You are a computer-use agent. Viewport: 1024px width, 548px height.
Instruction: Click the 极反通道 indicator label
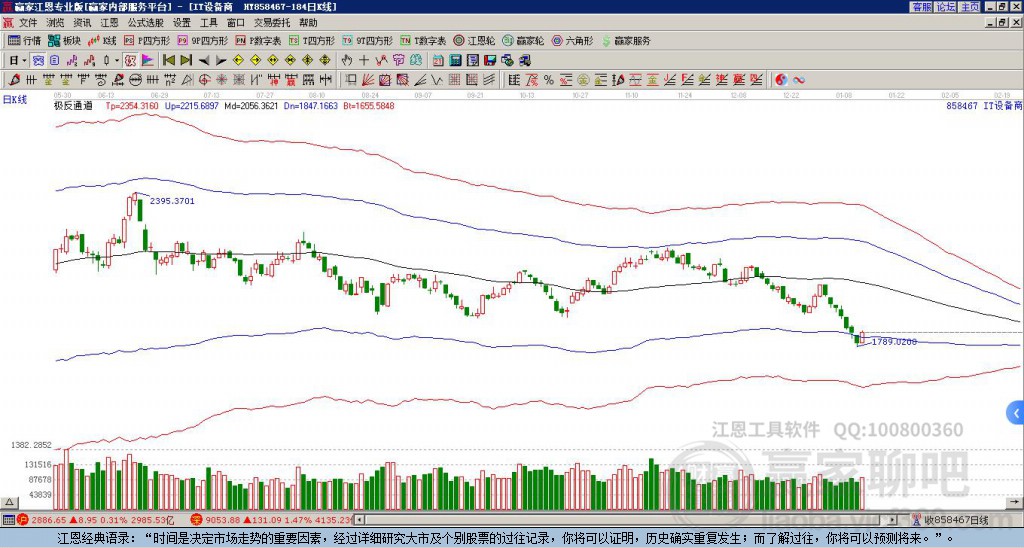pos(73,106)
